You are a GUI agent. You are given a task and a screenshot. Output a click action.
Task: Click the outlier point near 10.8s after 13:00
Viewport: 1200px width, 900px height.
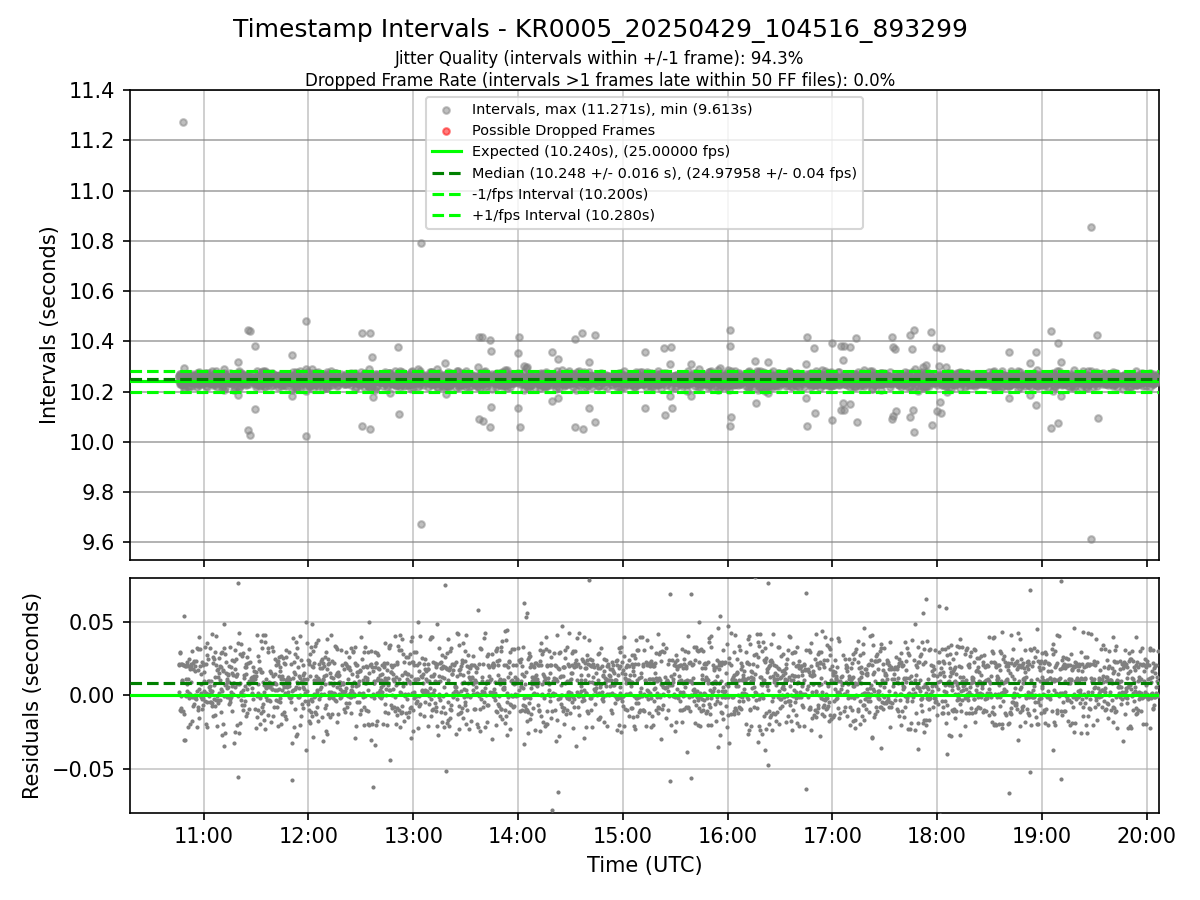coord(421,243)
